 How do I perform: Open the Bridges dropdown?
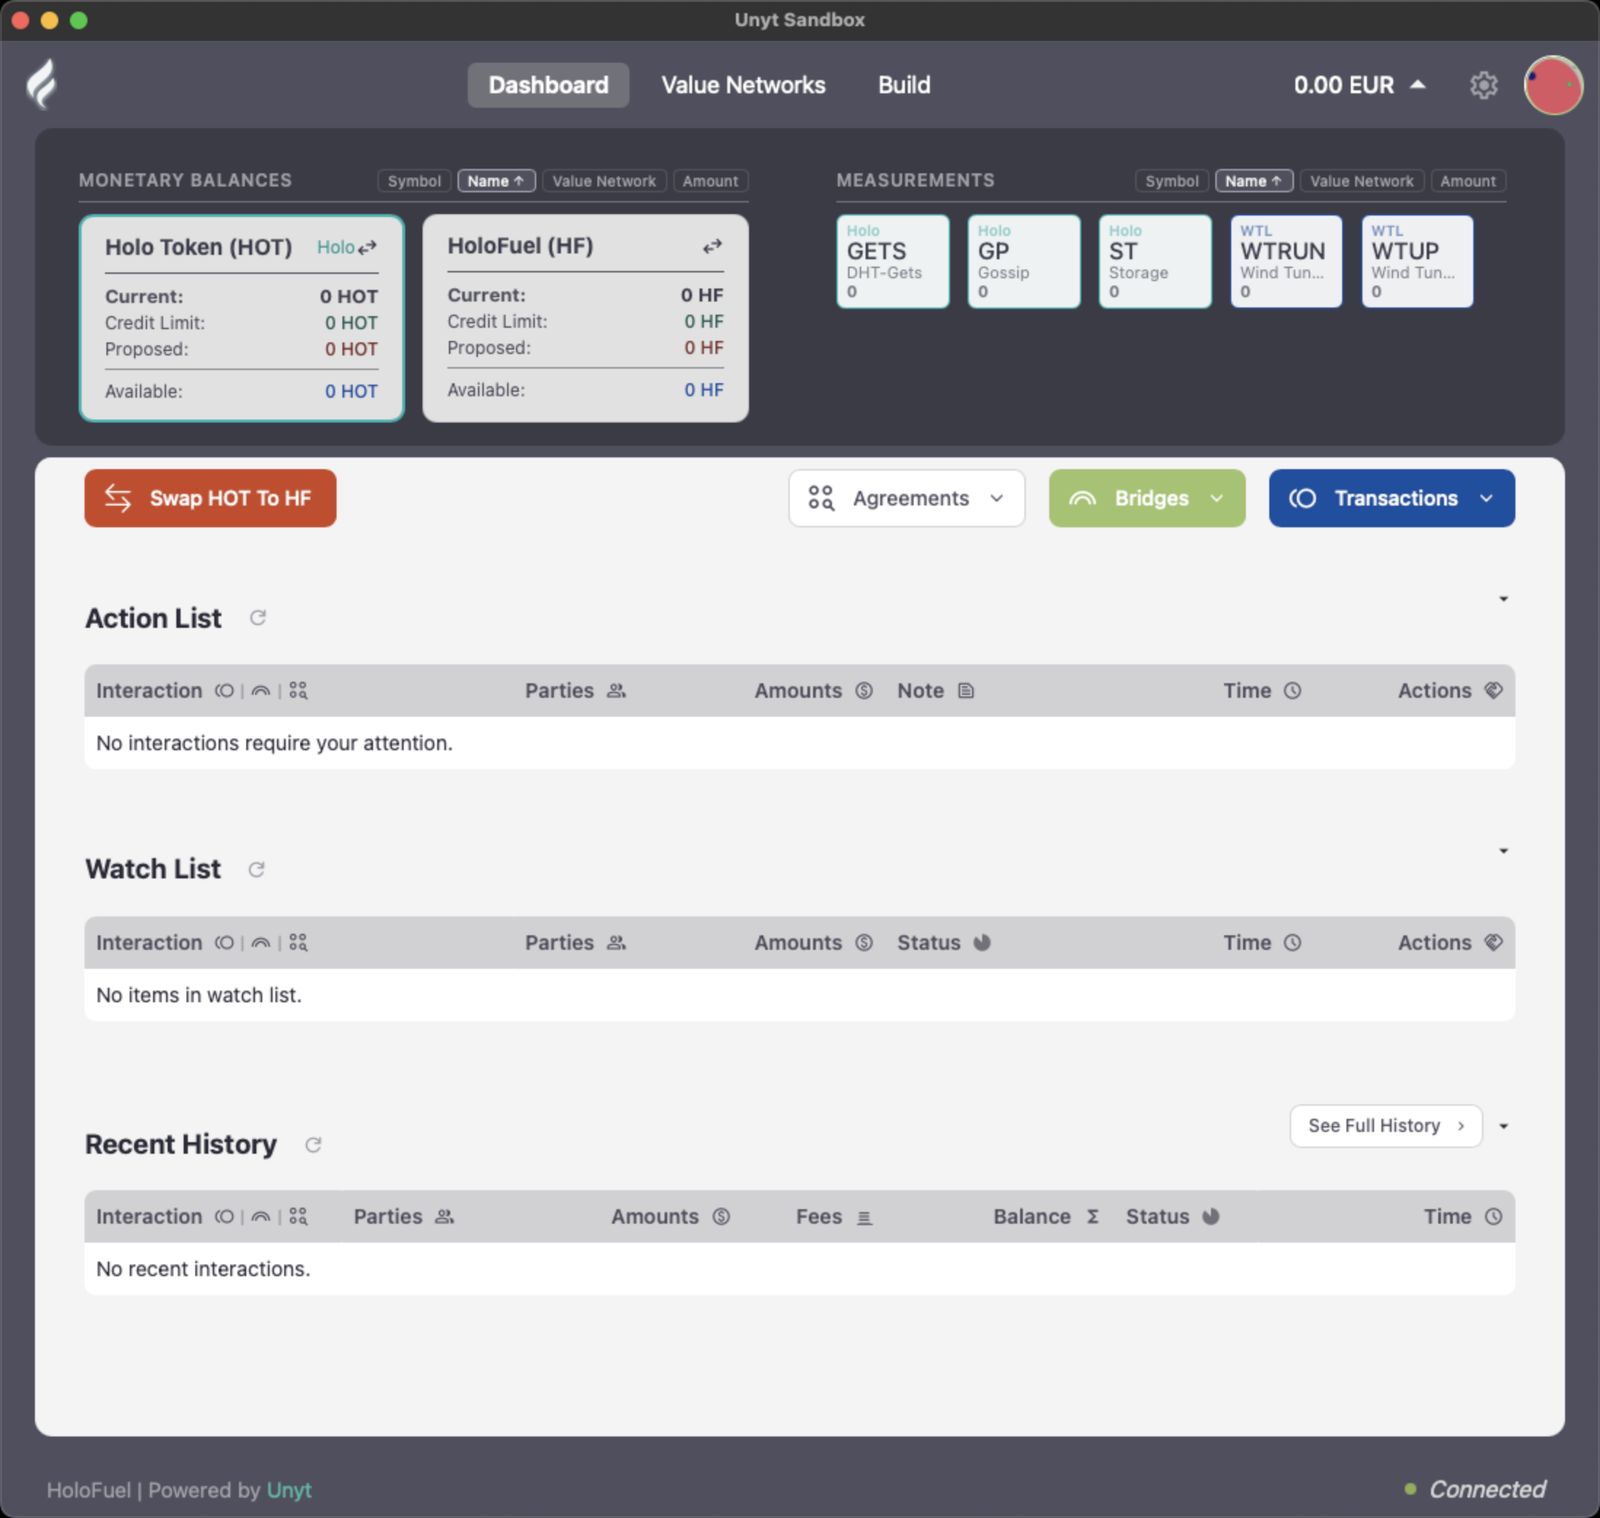tap(1147, 498)
